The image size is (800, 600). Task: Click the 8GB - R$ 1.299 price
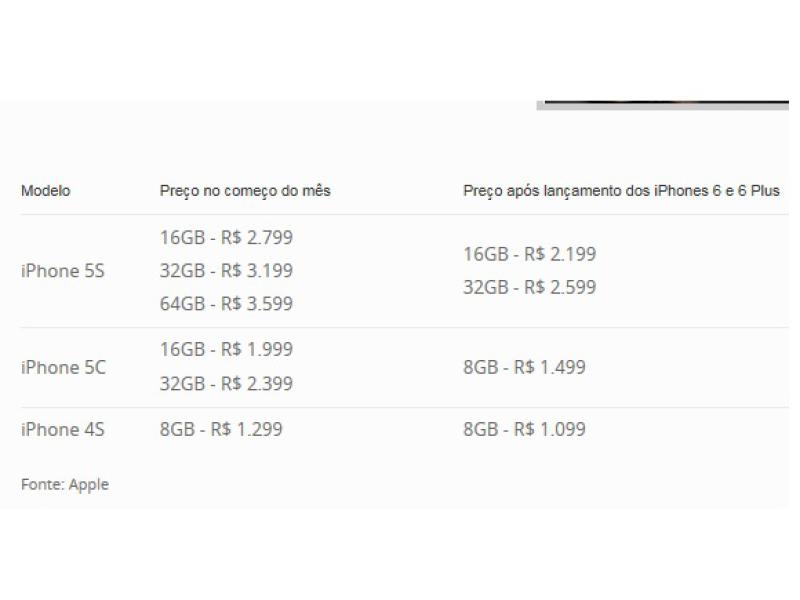click(x=221, y=429)
